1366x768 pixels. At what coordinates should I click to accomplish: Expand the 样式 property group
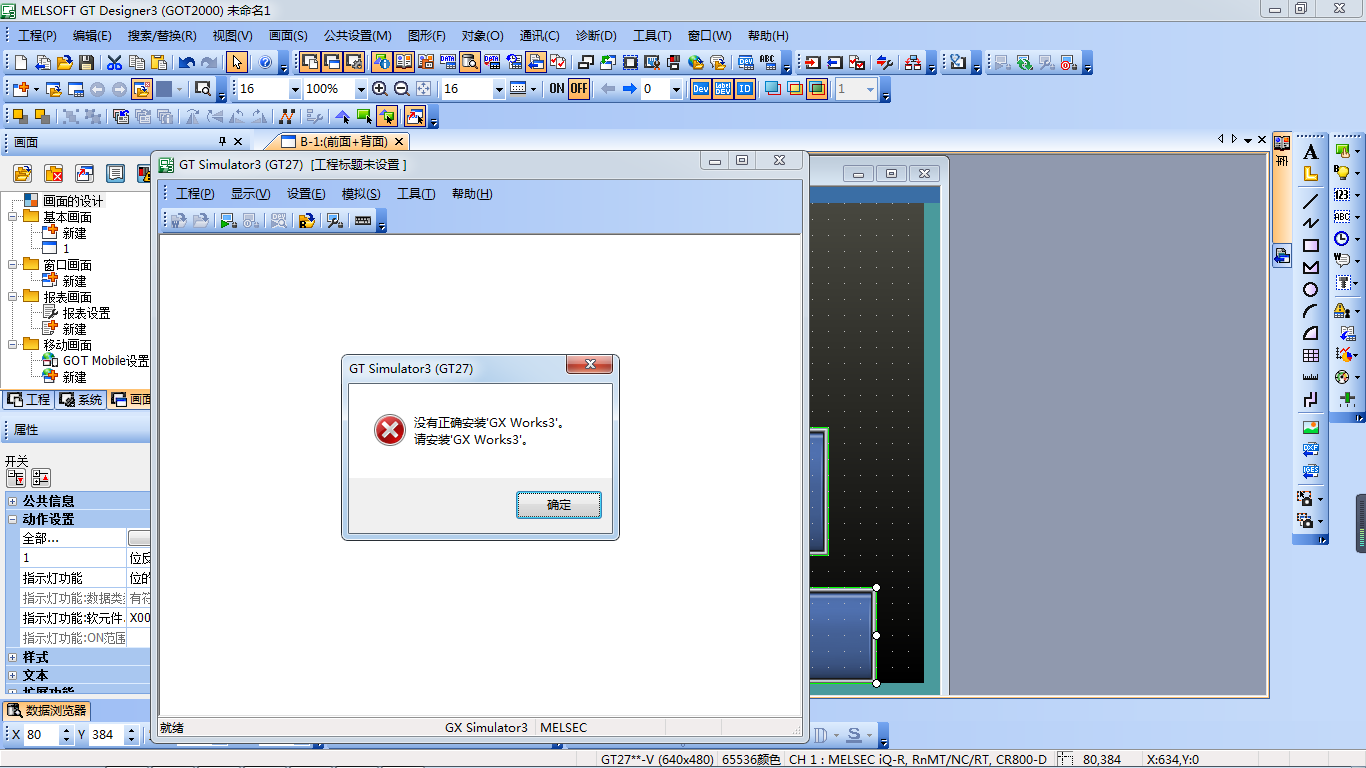tap(13, 657)
